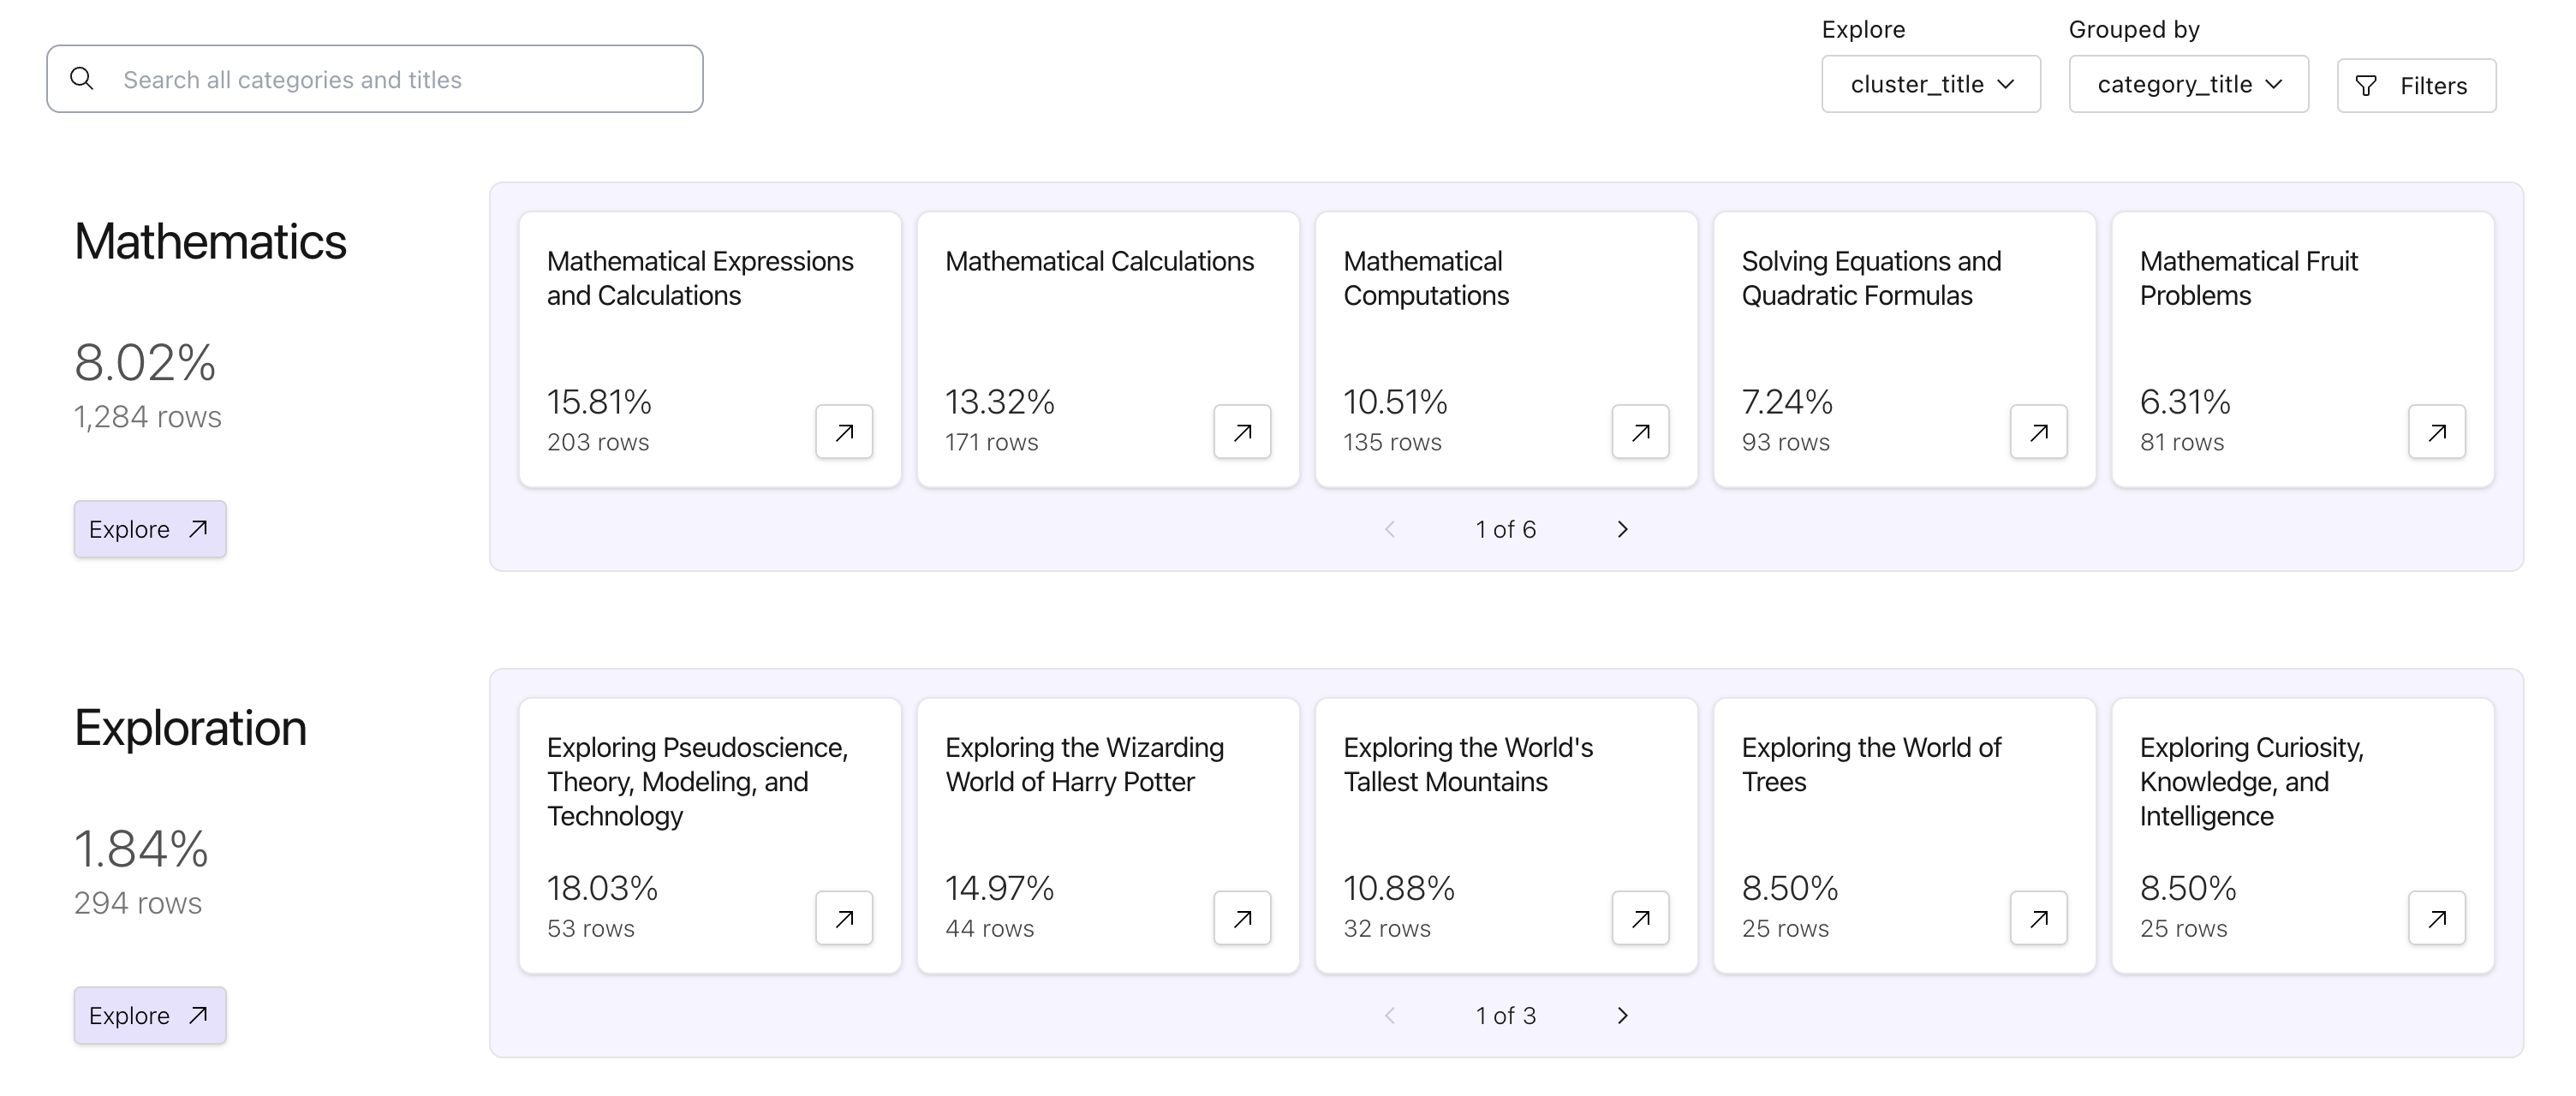Open Exploring Pseudoscience cluster arrow icon
Viewport: 2576px width, 1096px height.
[844, 918]
